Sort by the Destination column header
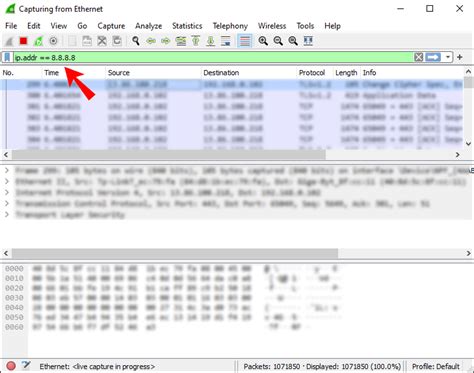Screen dimensions: 474x373 pyautogui.click(x=249, y=73)
